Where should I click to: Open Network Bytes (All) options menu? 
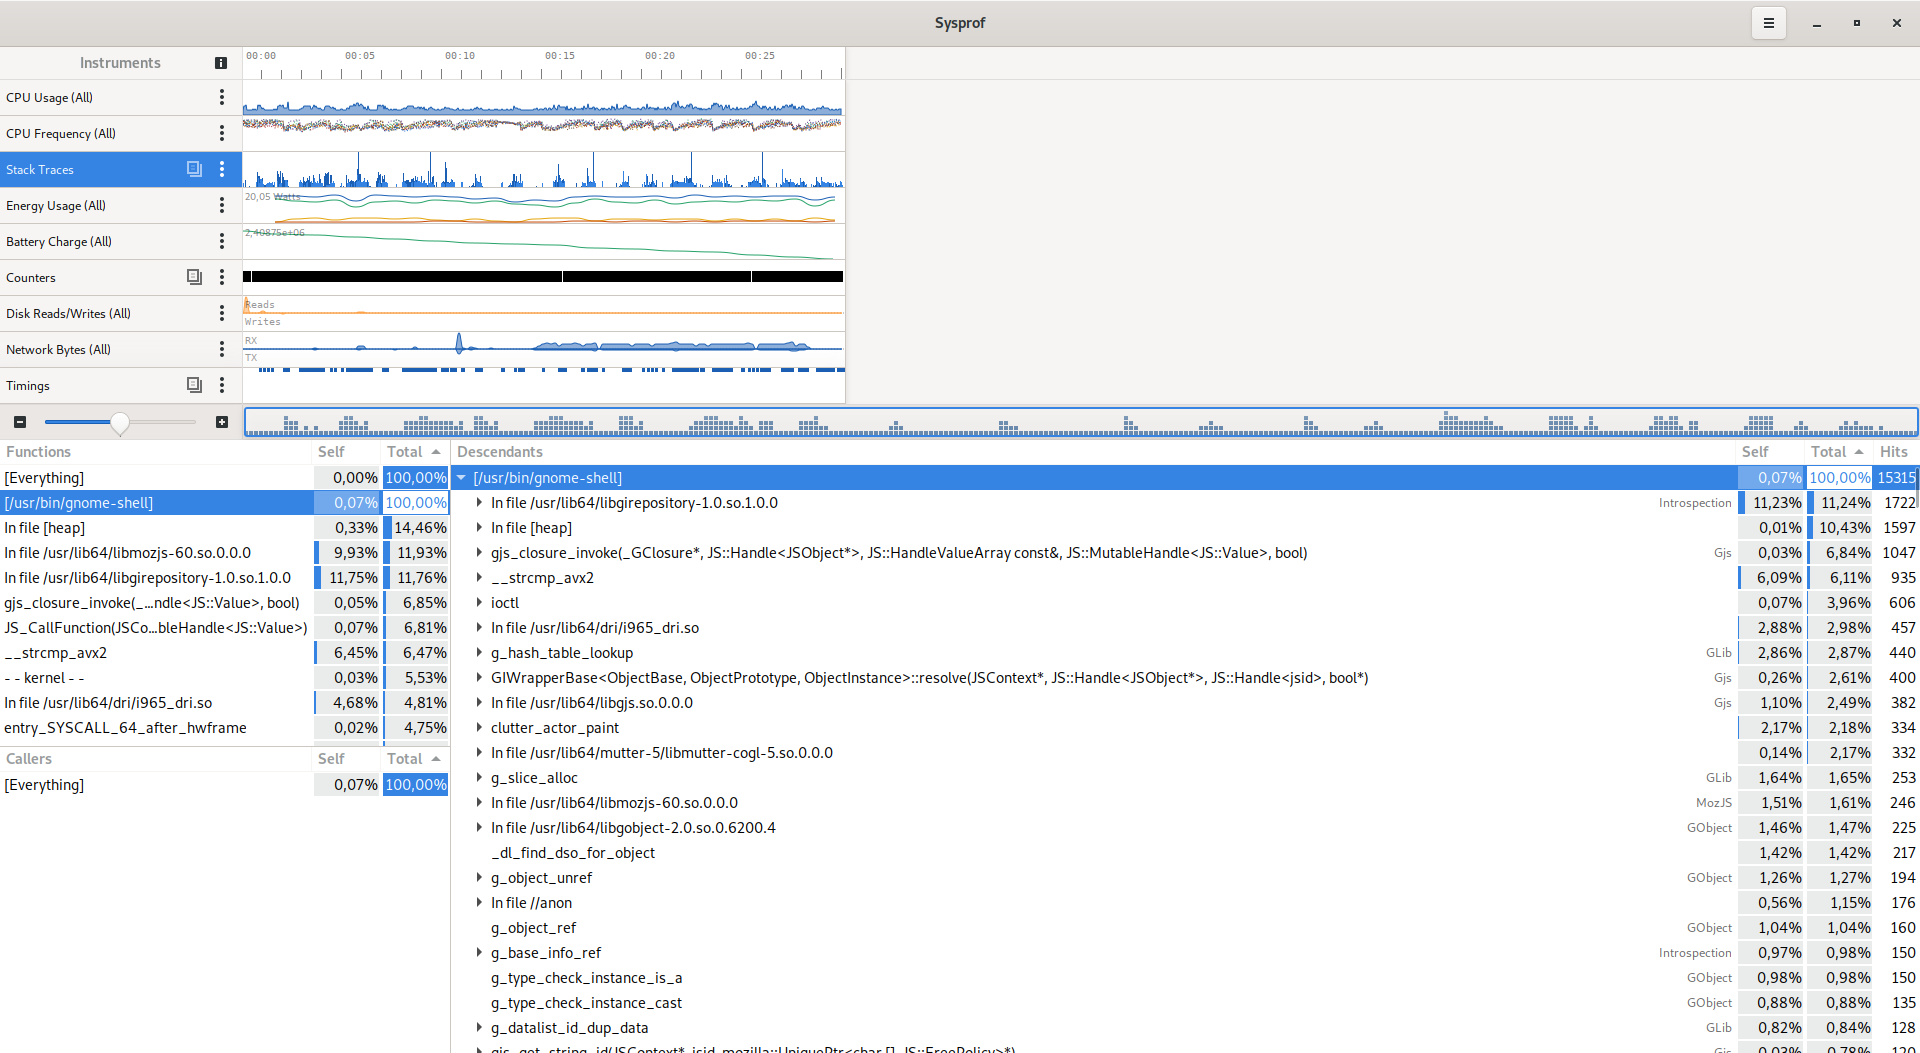pyautogui.click(x=222, y=349)
